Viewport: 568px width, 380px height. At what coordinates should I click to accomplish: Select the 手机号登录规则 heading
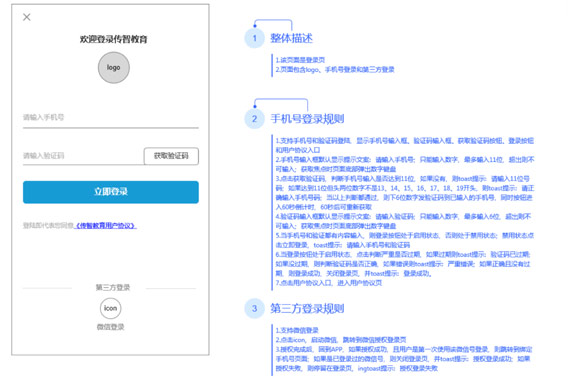[307, 118]
